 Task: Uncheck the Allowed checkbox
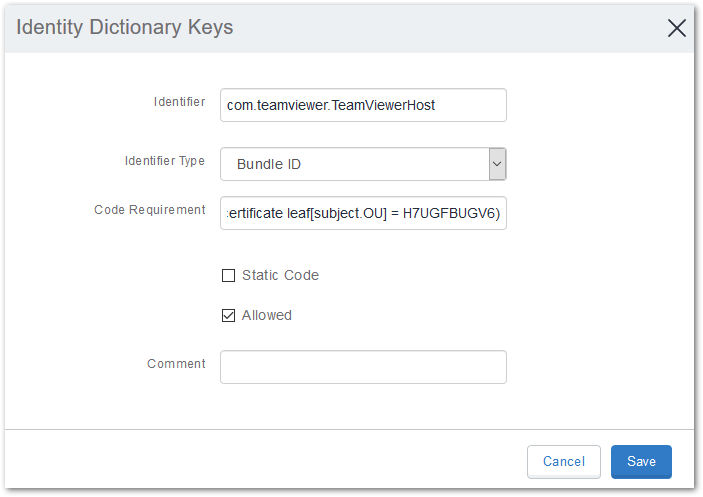(x=228, y=315)
